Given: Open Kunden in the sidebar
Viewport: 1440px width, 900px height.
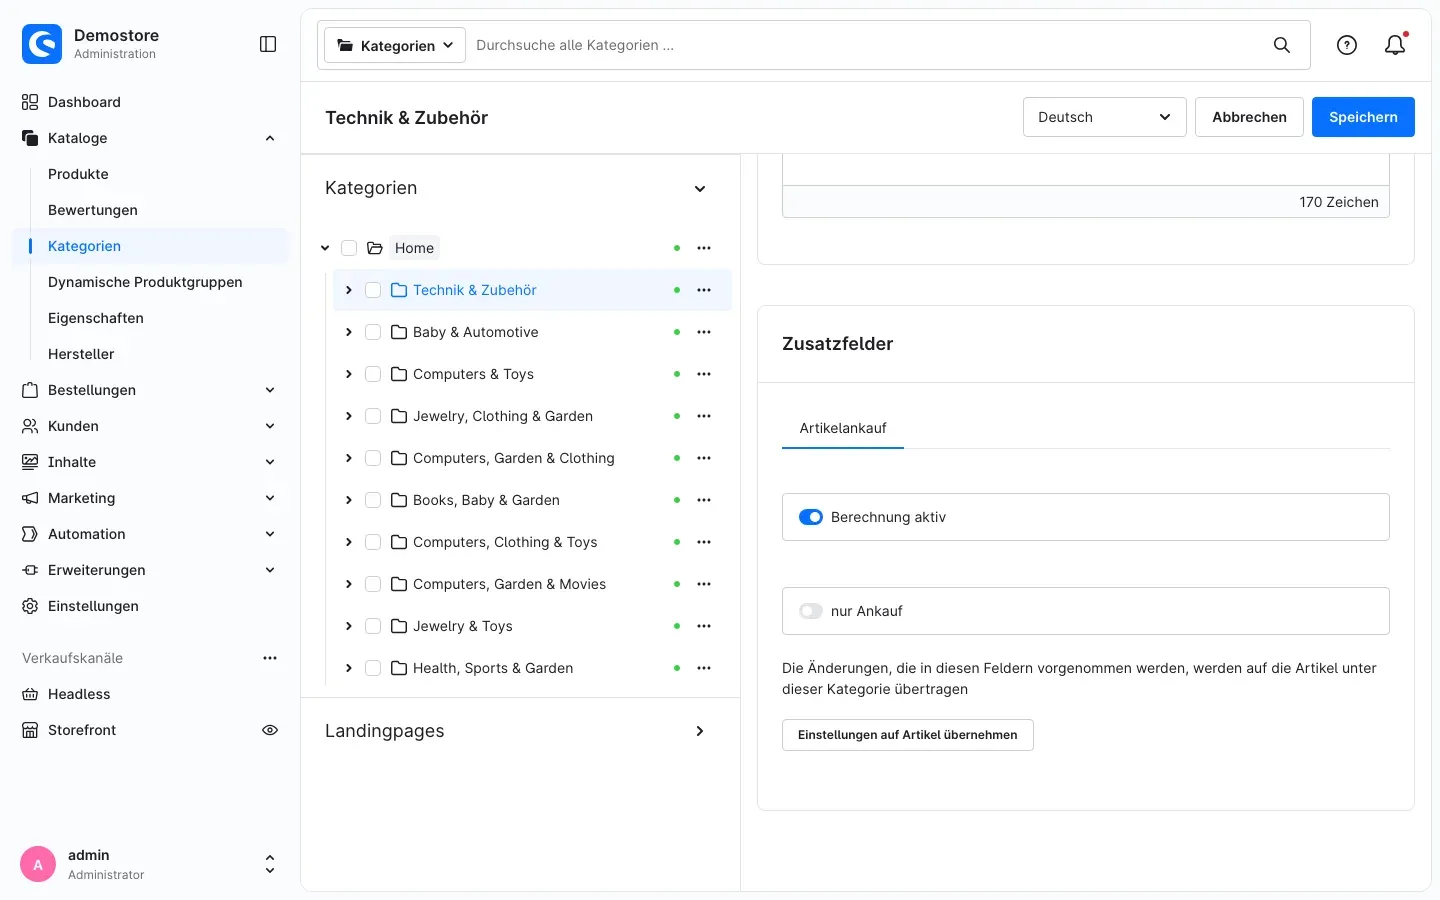Looking at the screenshot, I should [150, 426].
